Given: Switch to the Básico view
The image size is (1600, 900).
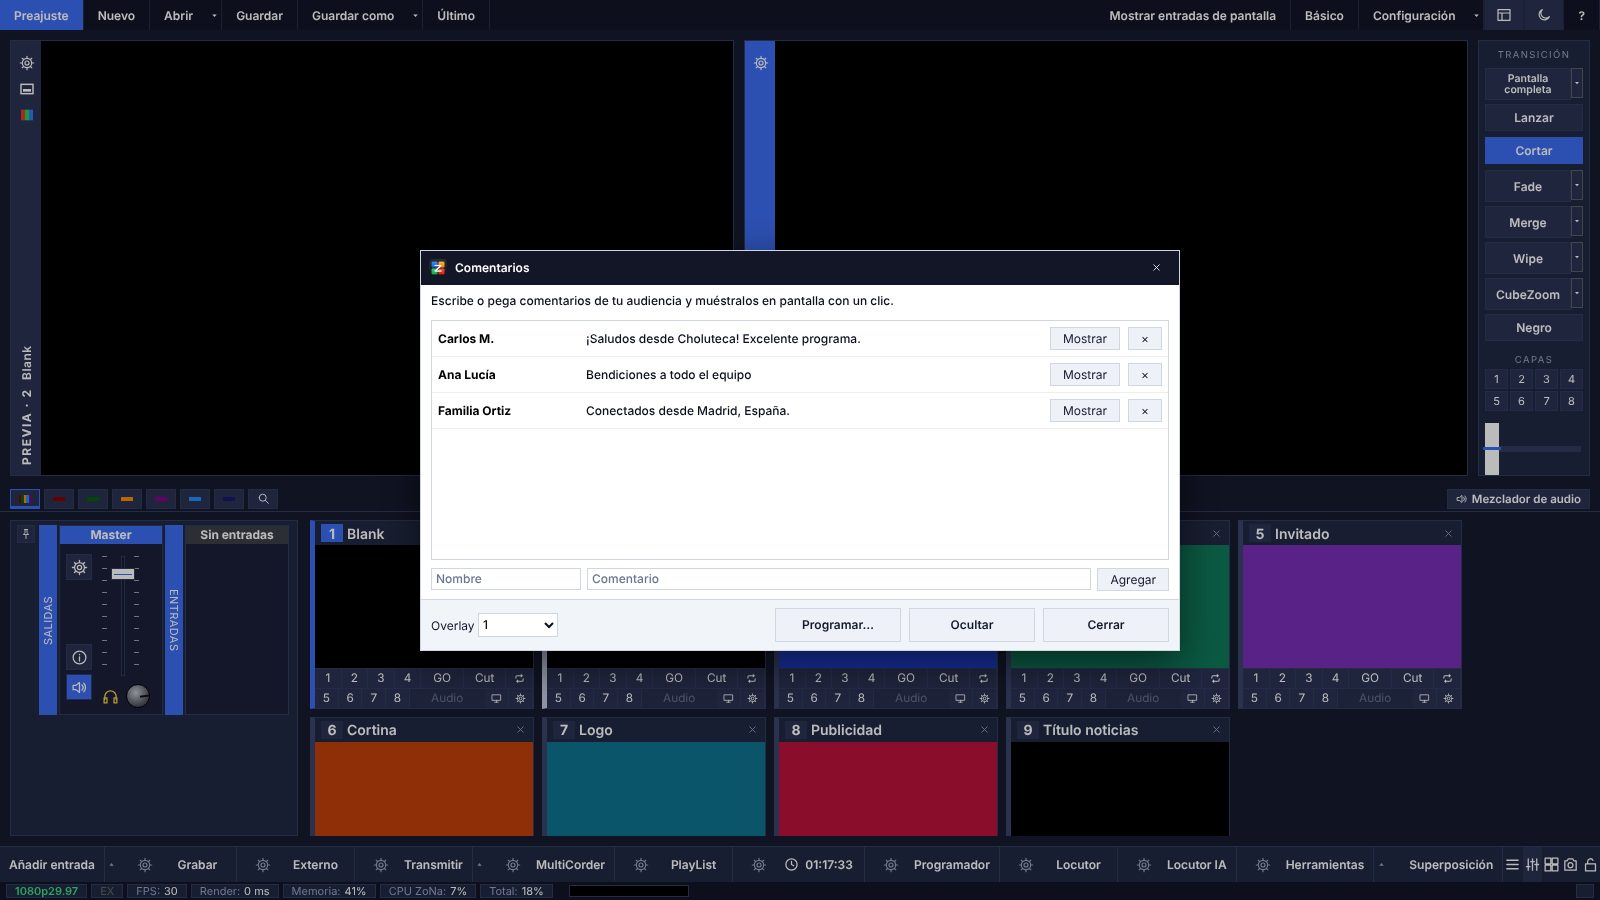Looking at the screenshot, I should [1324, 15].
